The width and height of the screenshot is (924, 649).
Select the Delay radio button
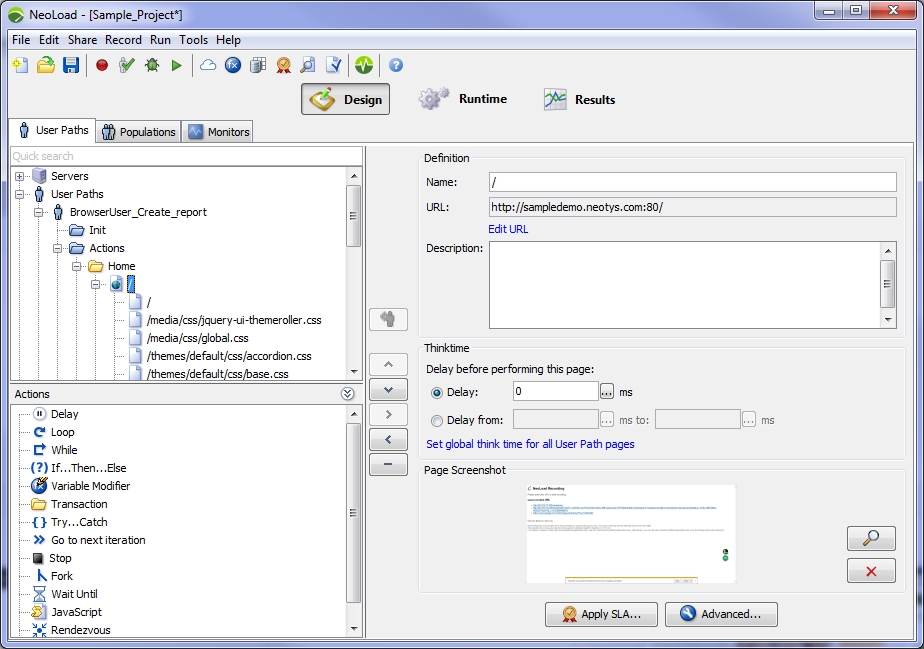click(x=437, y=393)
